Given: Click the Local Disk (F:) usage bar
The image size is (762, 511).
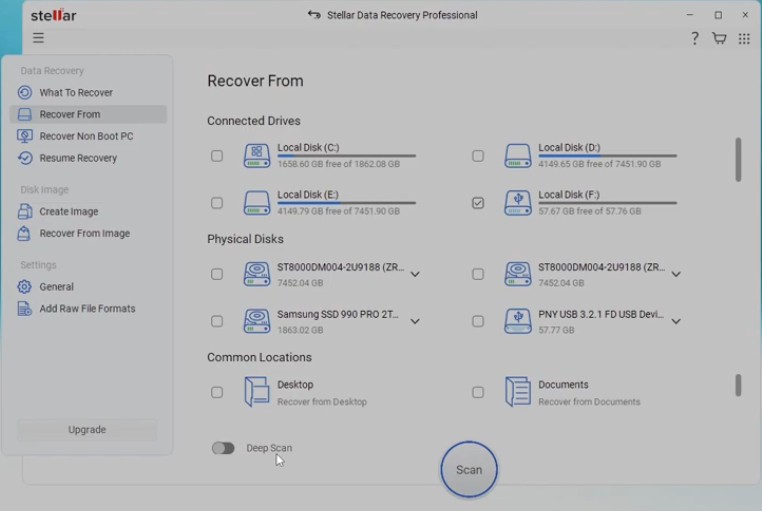Looking at the screenshot, I should (607, 203).
